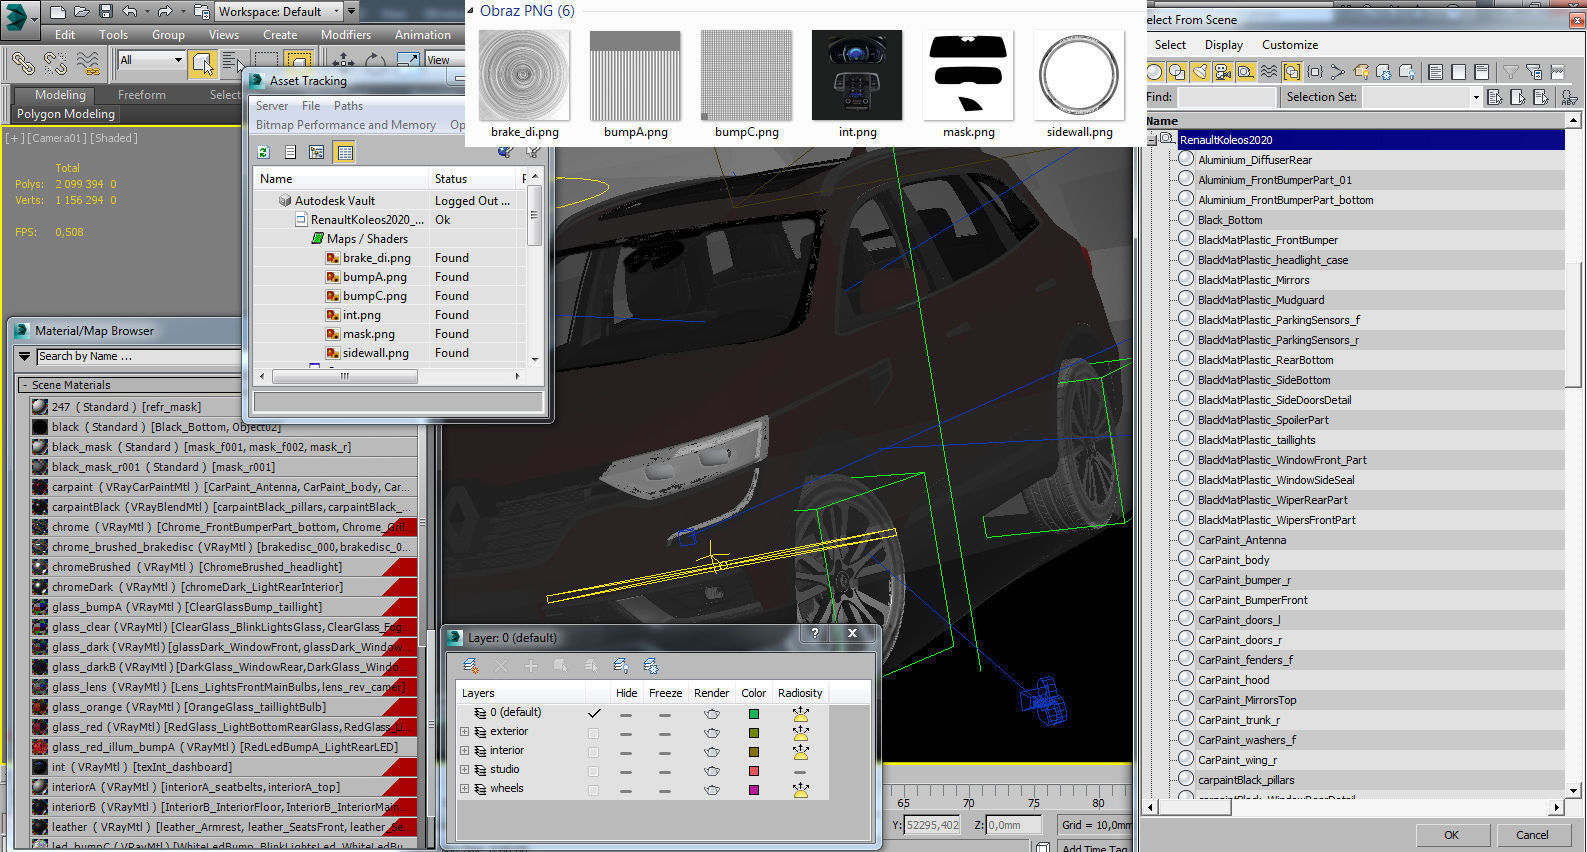Open the selection filter All dropdown

click(151, 60)
